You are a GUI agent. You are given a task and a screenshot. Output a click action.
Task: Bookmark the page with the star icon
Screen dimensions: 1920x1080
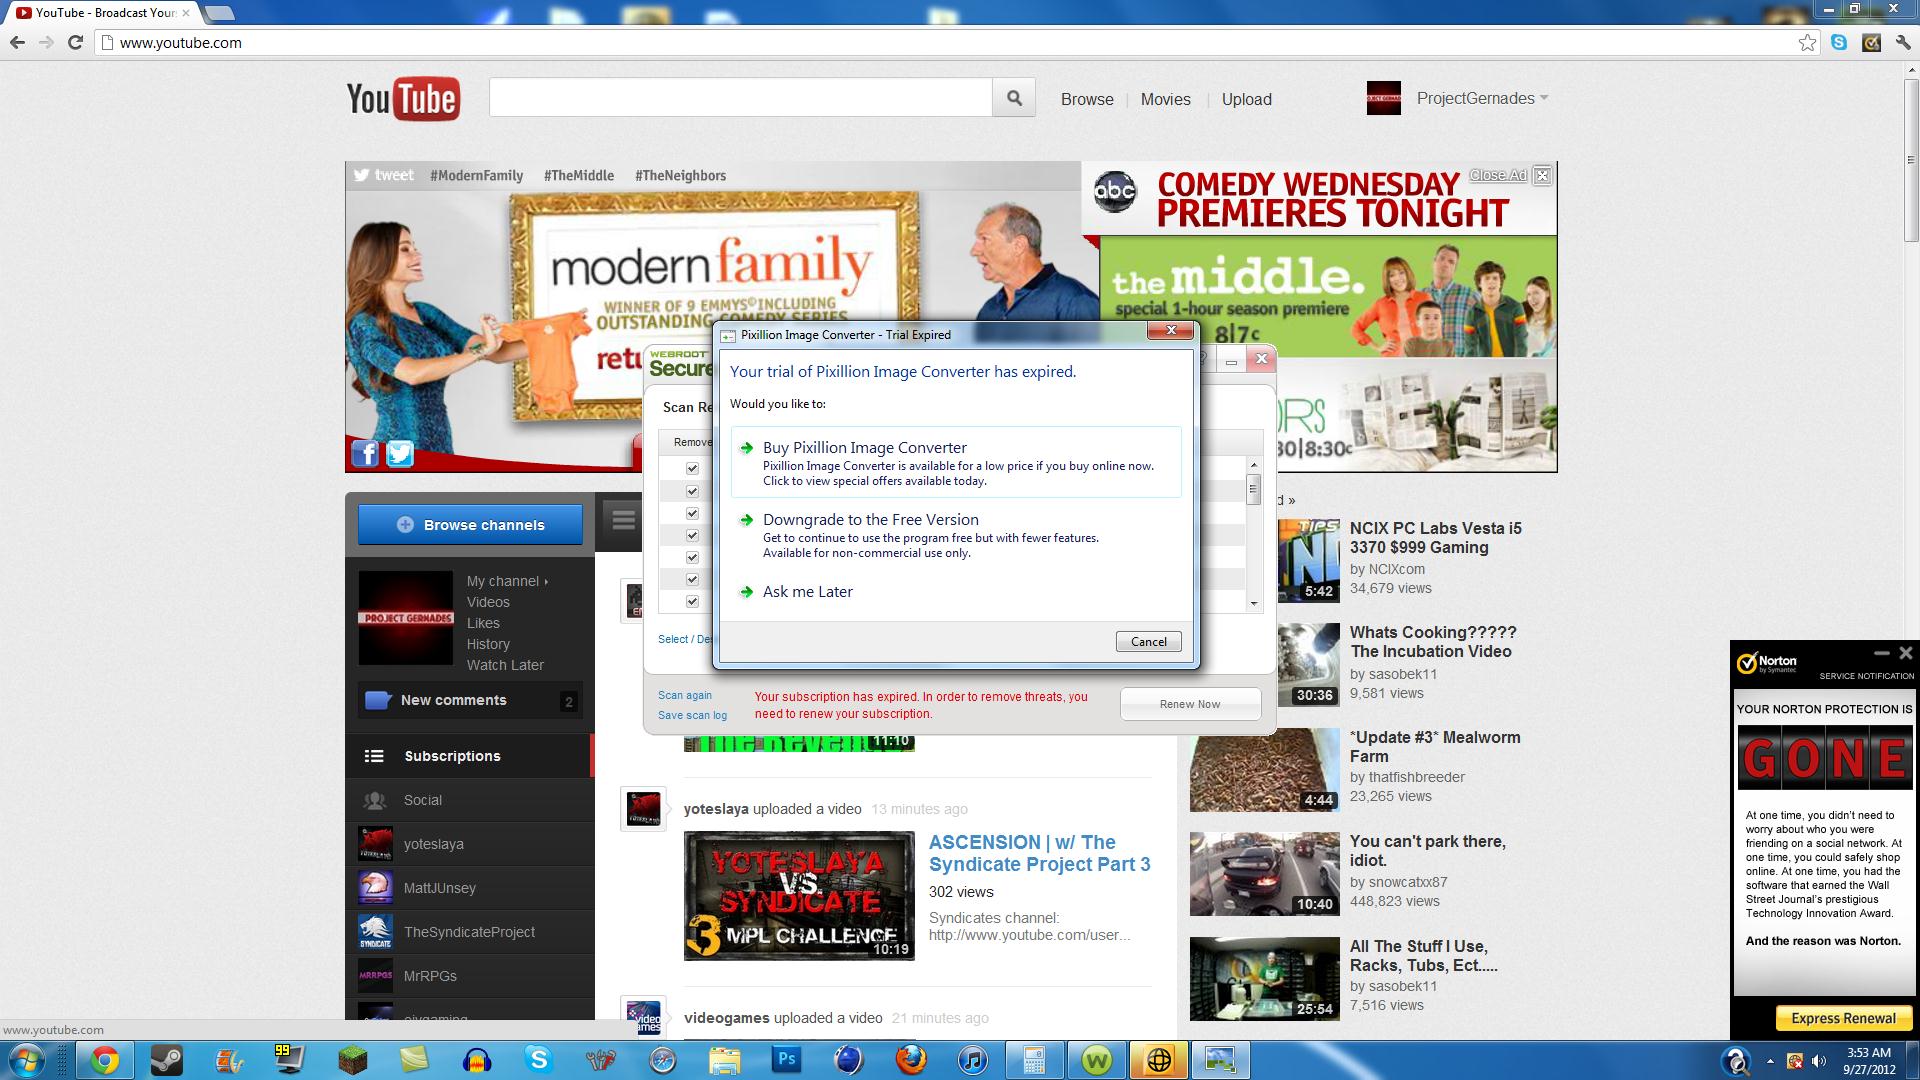(1807, 42)
